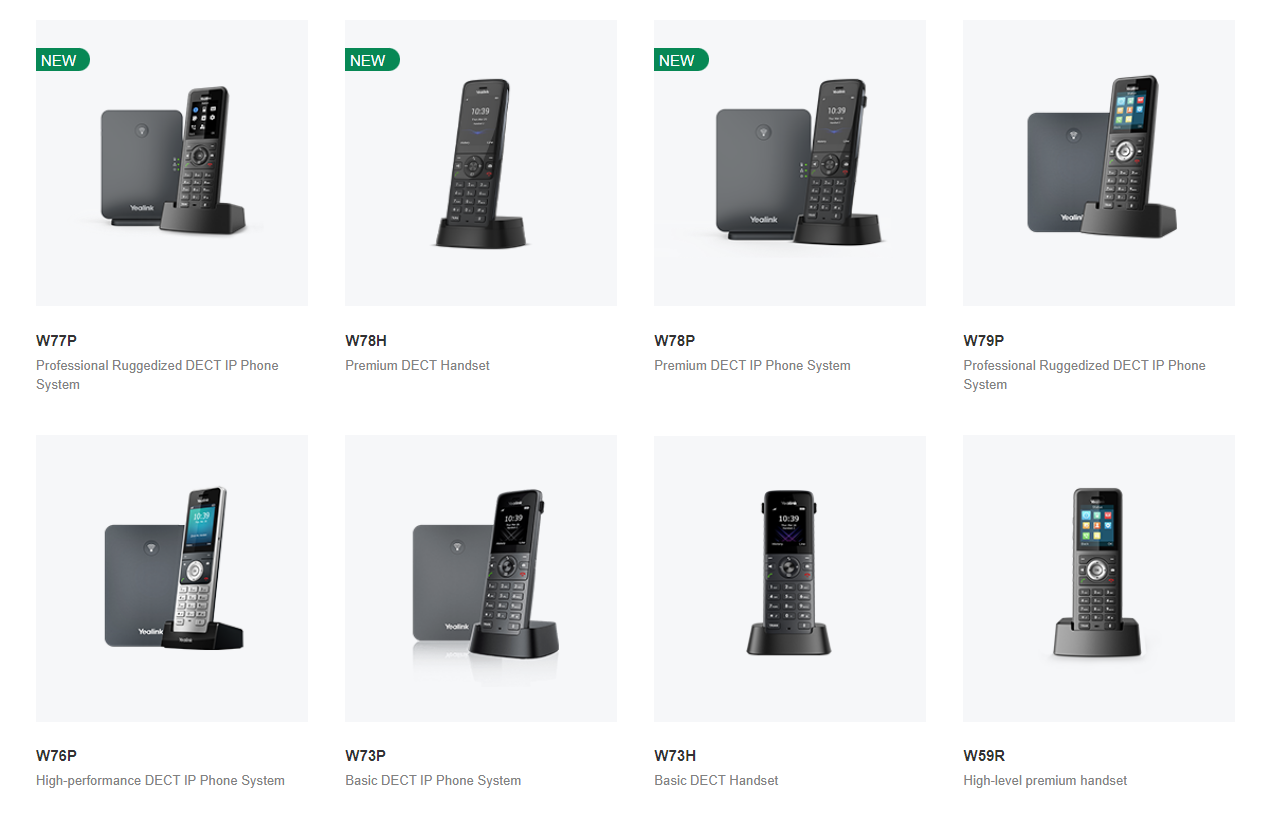The width and height of the screenshot is (1268, 817).
Task: Click the NEW badge on W77P
Action: 62,60
